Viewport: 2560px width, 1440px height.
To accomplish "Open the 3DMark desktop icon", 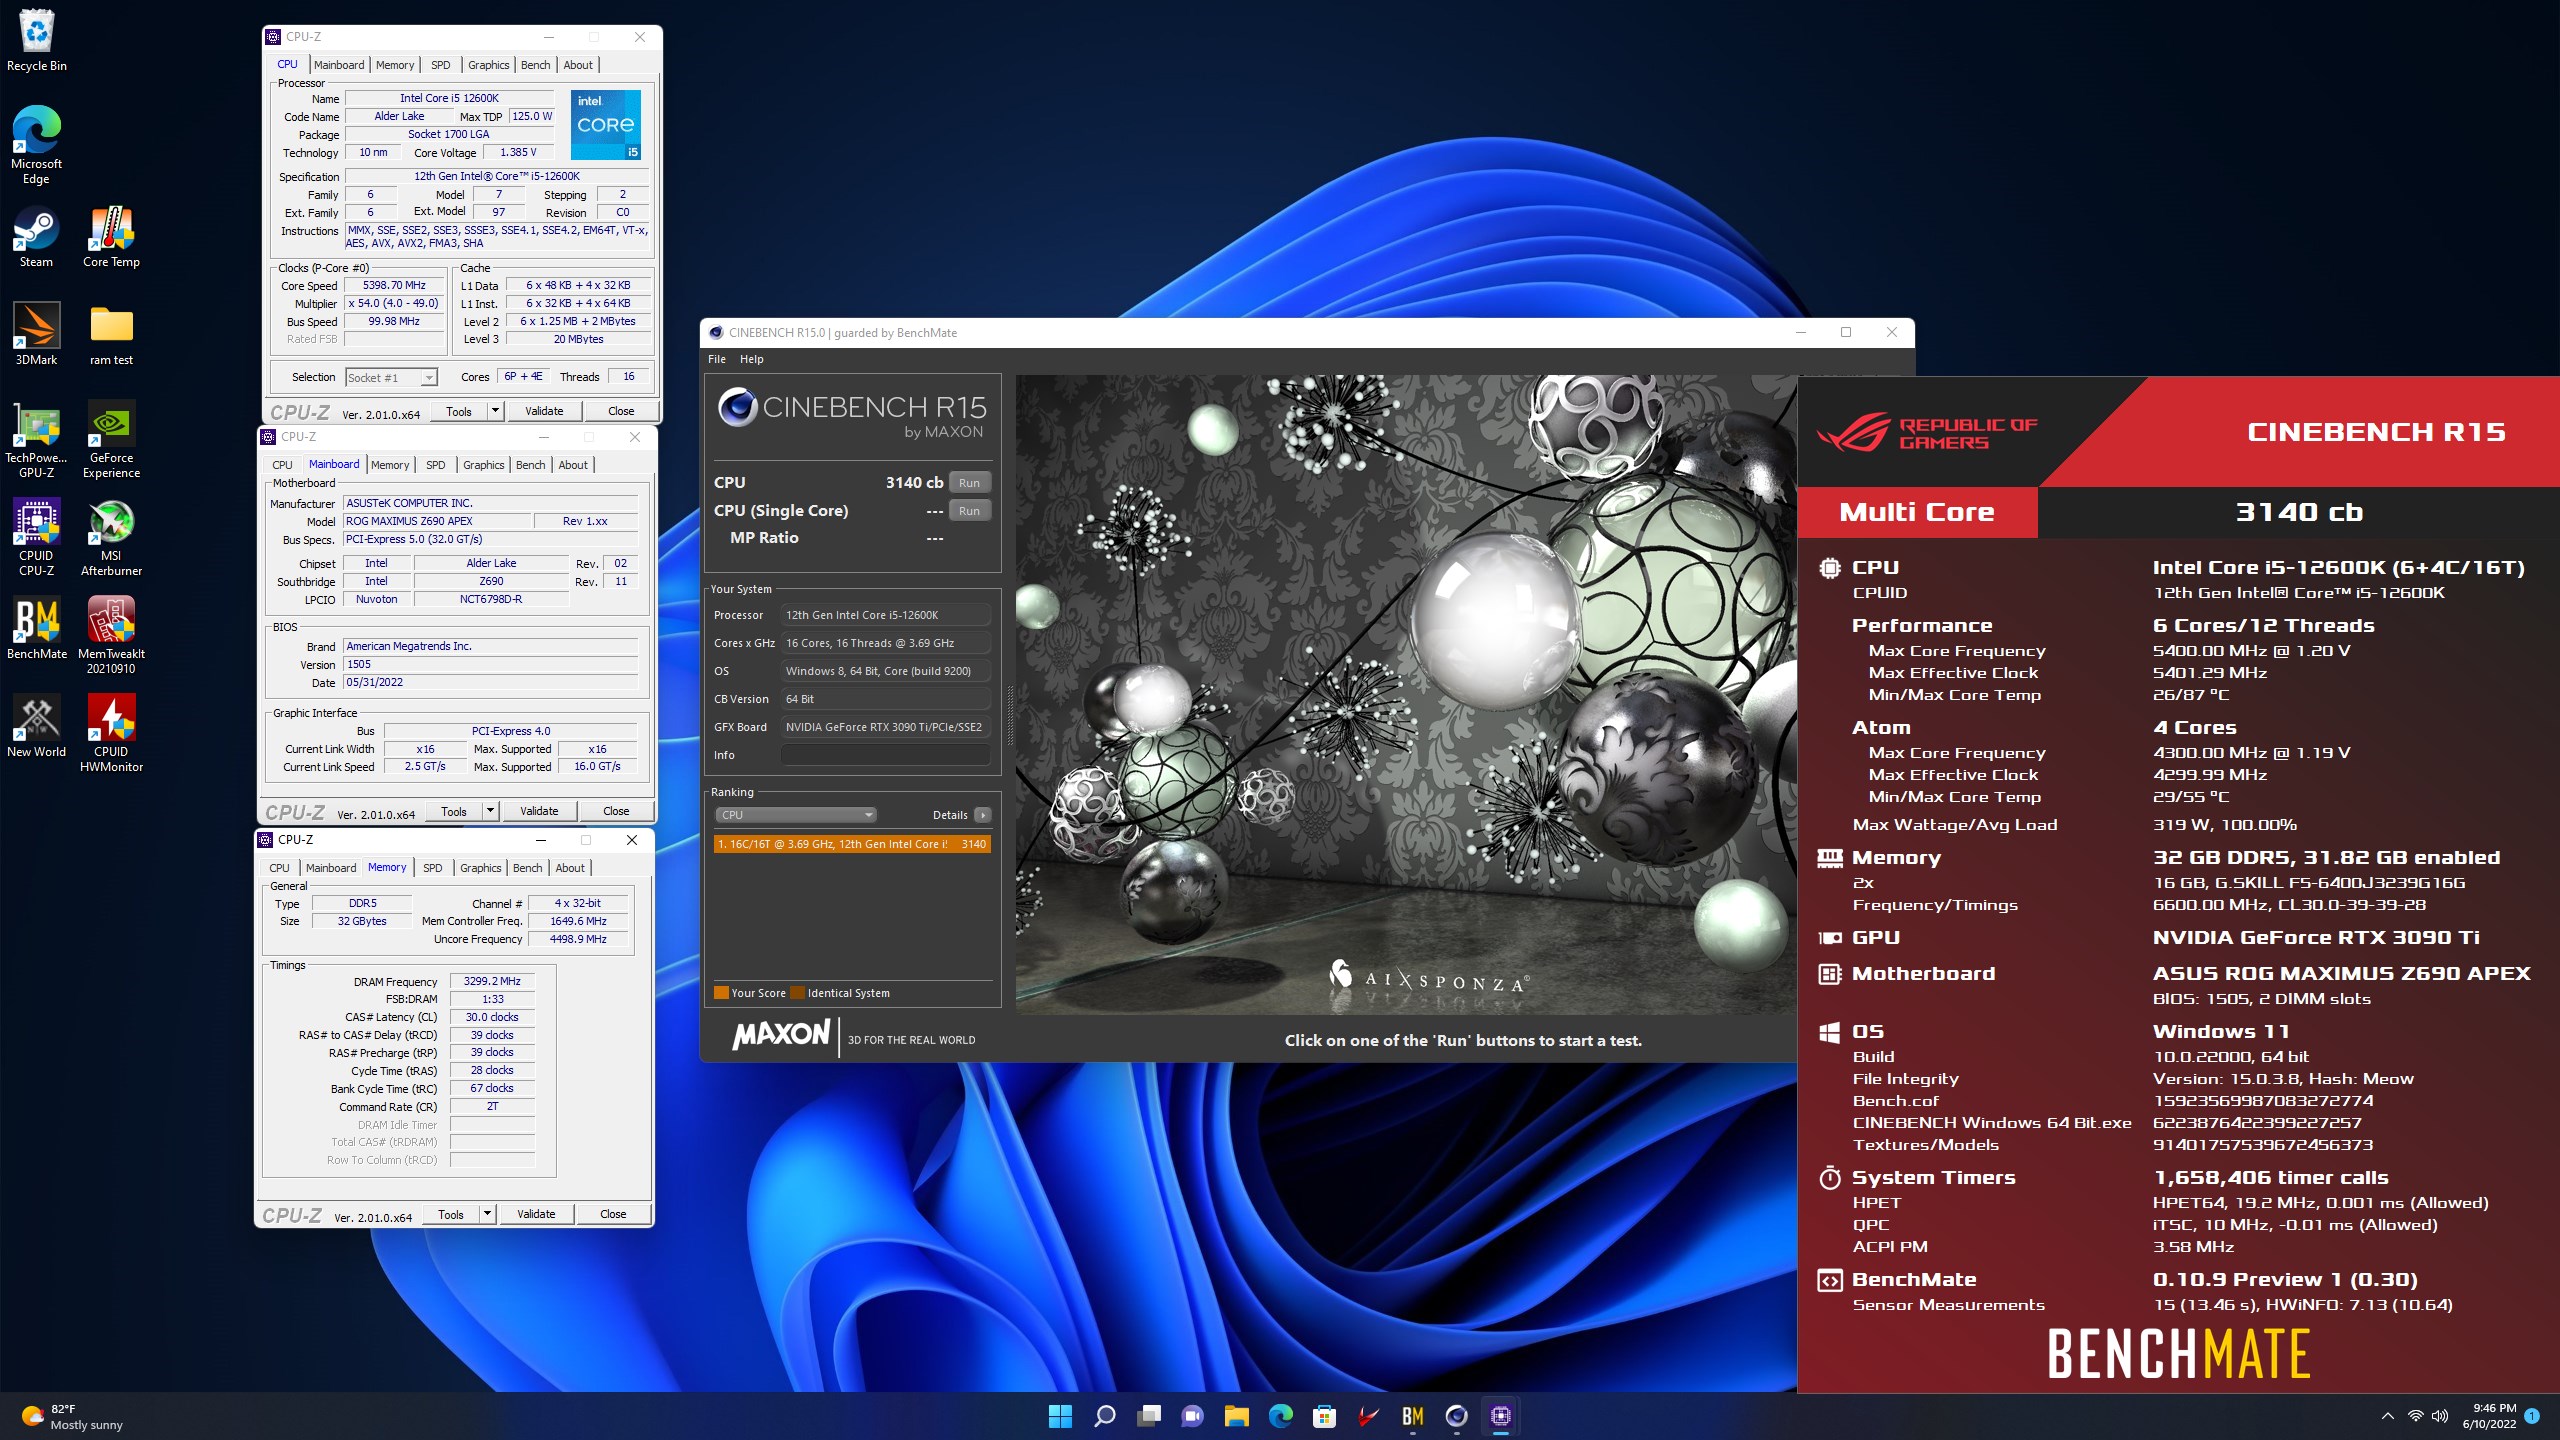I will (36, 335).
